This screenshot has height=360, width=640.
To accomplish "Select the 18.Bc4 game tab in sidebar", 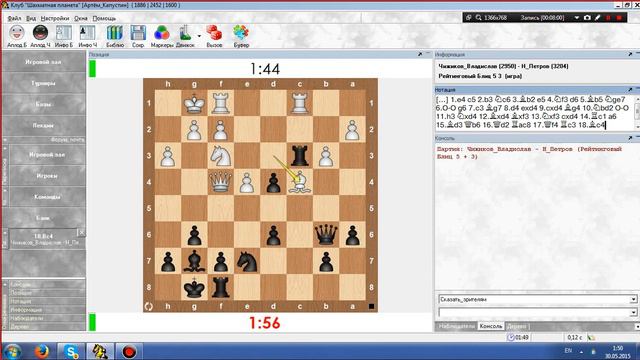I will (43, 239).
